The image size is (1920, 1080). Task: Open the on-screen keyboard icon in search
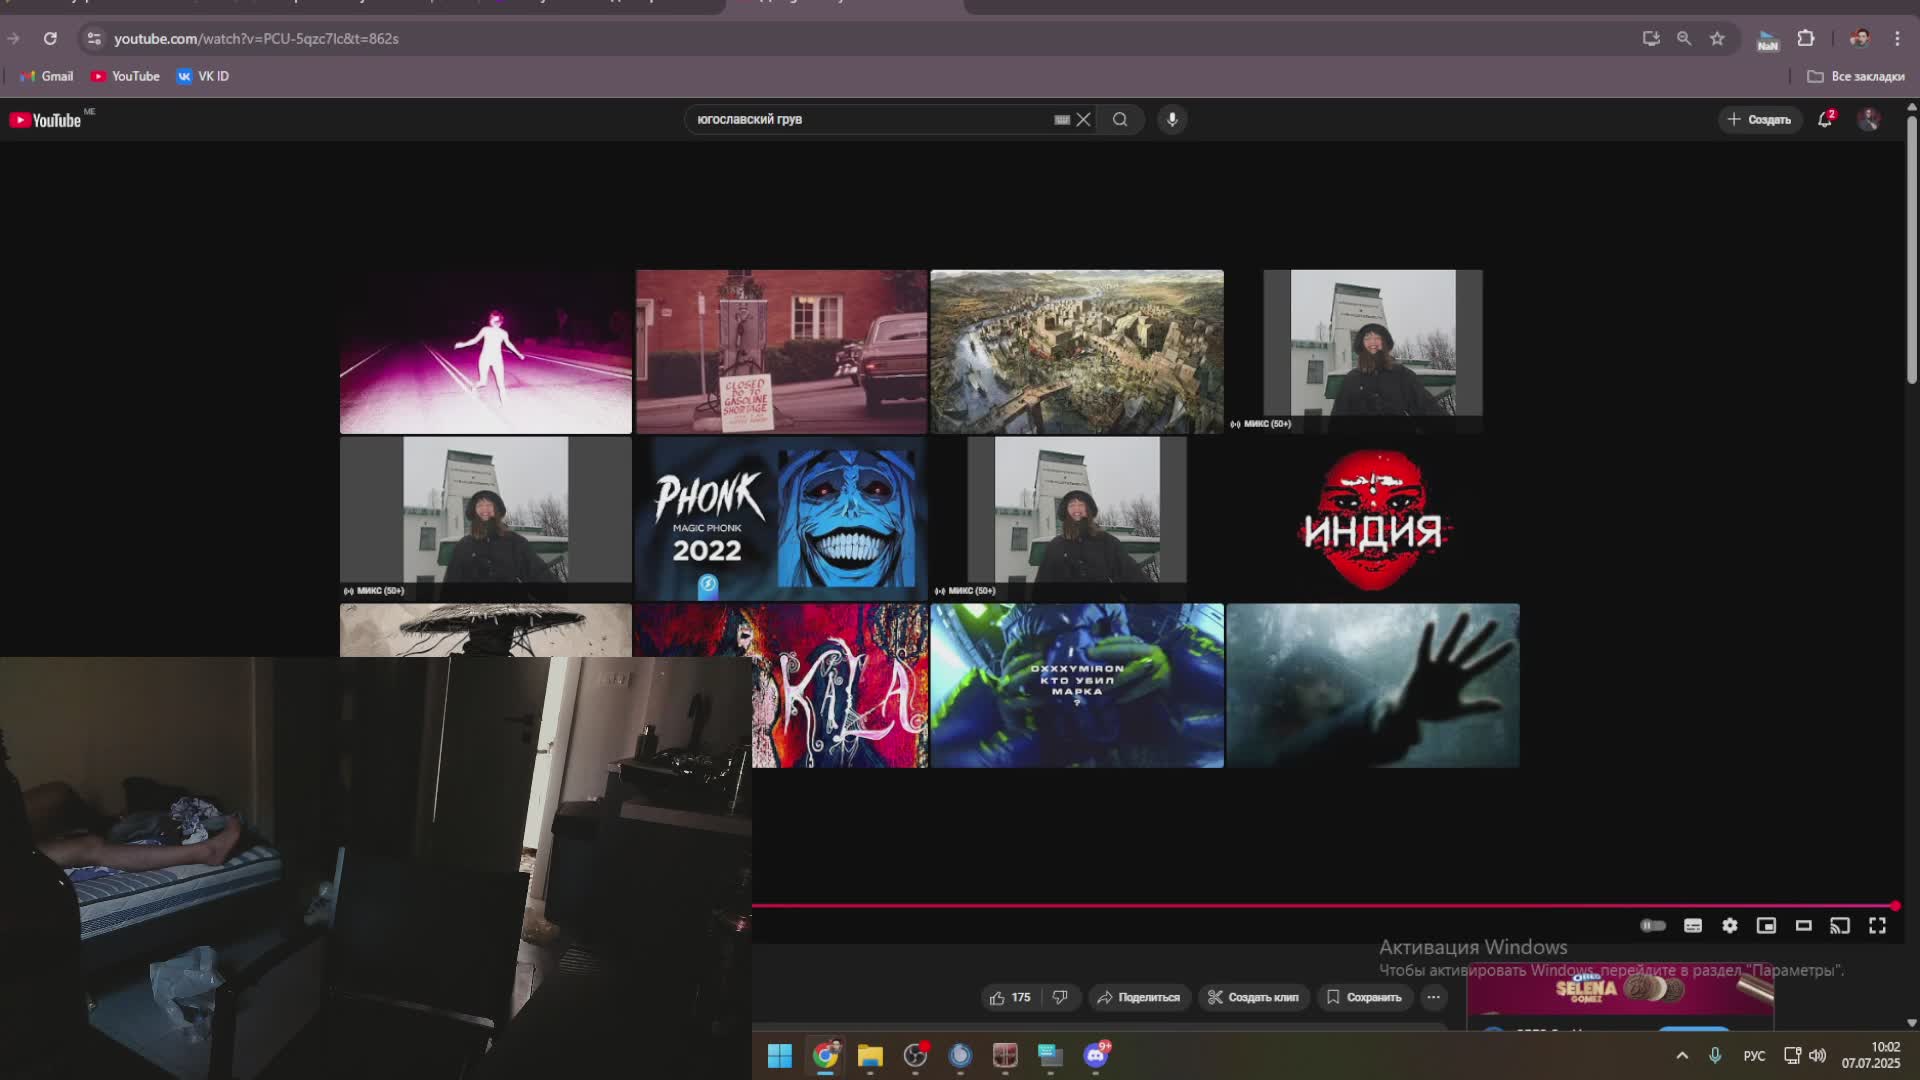click(x=1061, y=119)
